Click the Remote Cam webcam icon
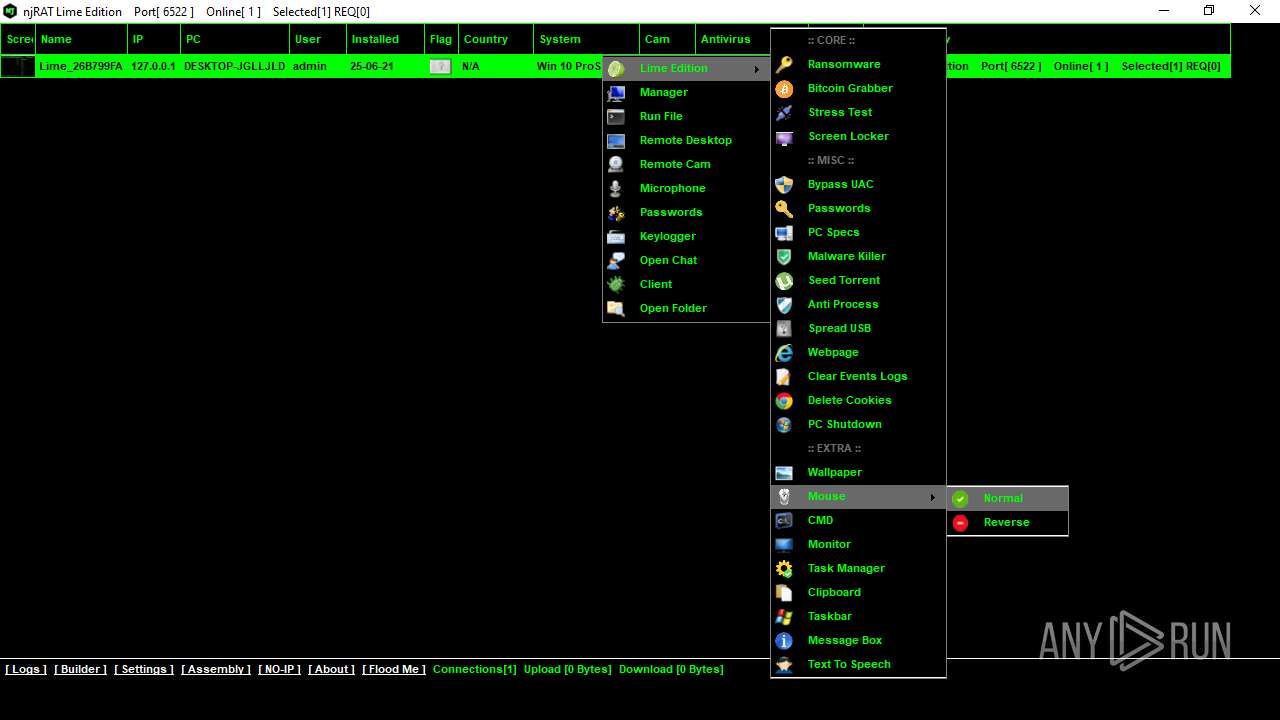Image resolution: width=1280 pixels, height=720 pixels. (x=617, y=164)
